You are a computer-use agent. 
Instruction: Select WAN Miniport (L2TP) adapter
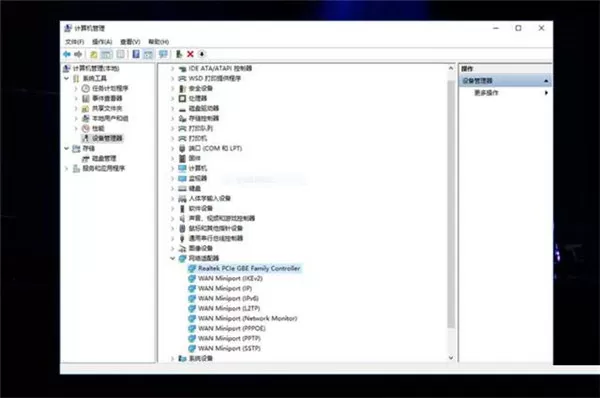point(229,308)
